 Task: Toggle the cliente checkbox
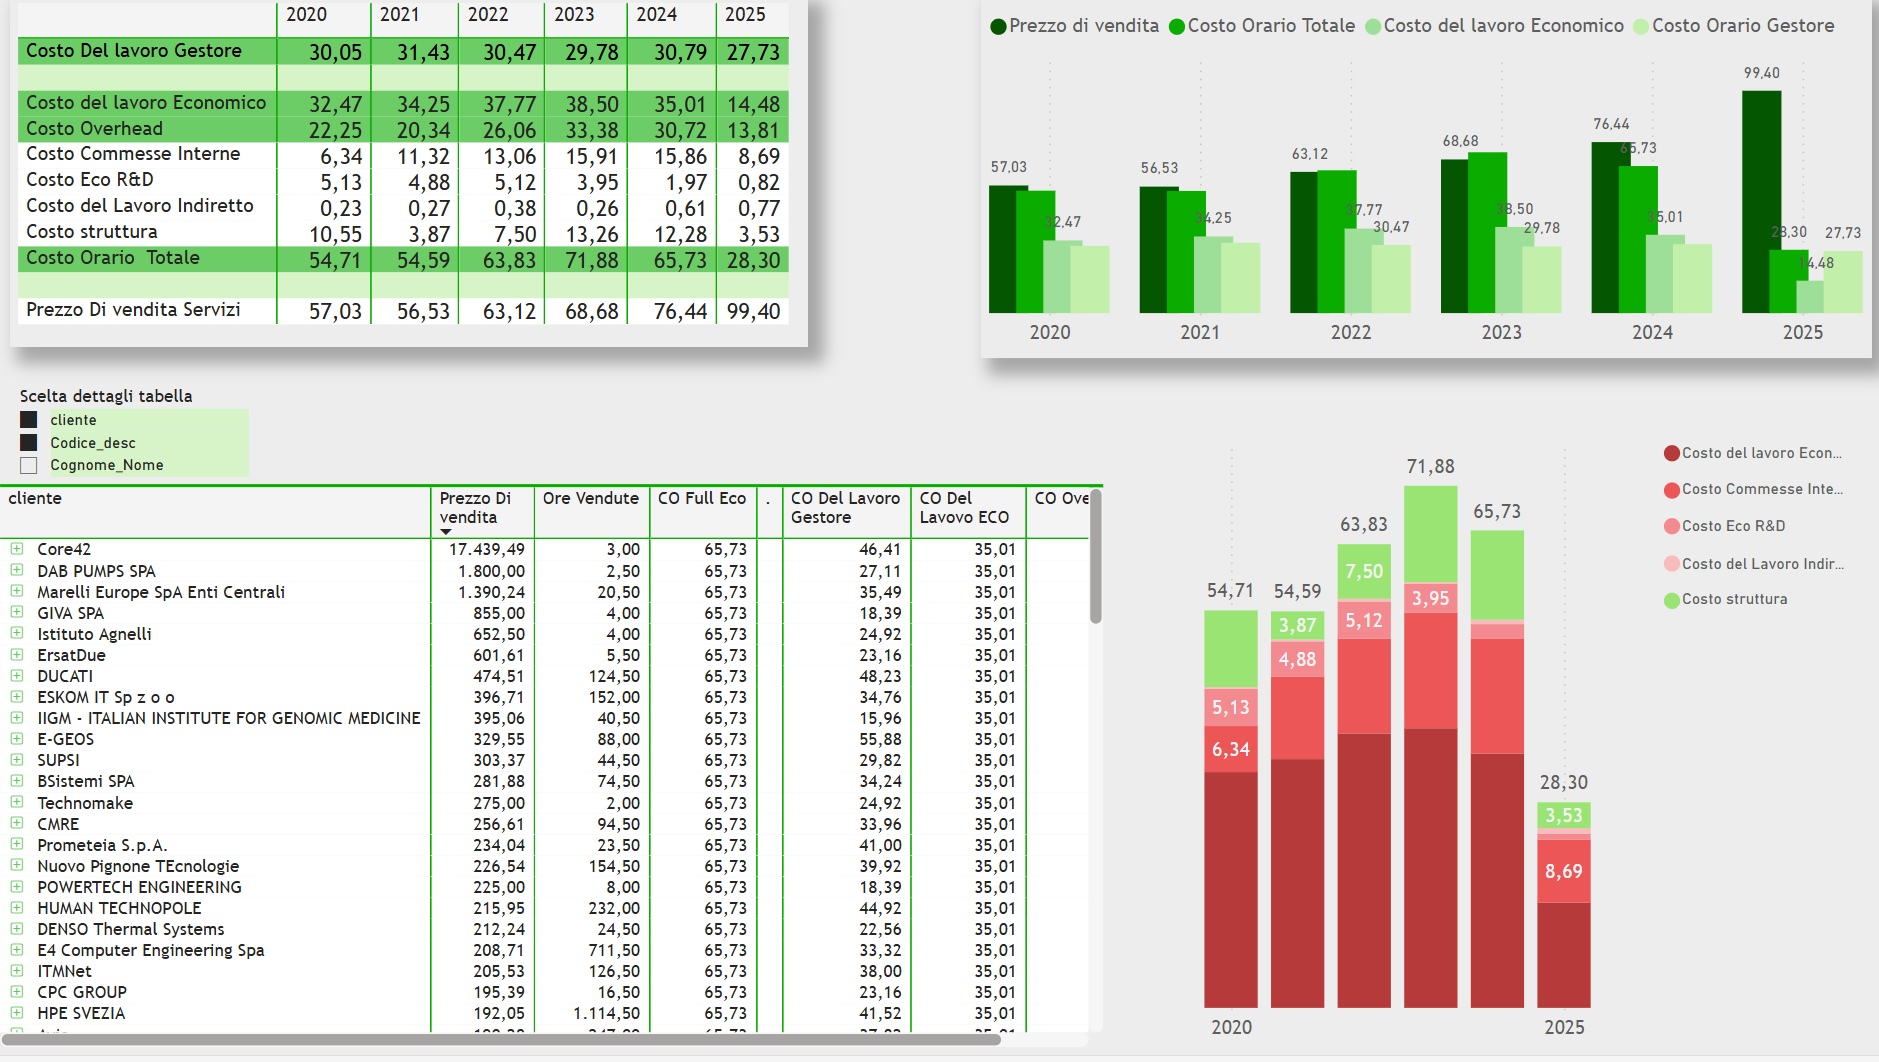[29, 420]
